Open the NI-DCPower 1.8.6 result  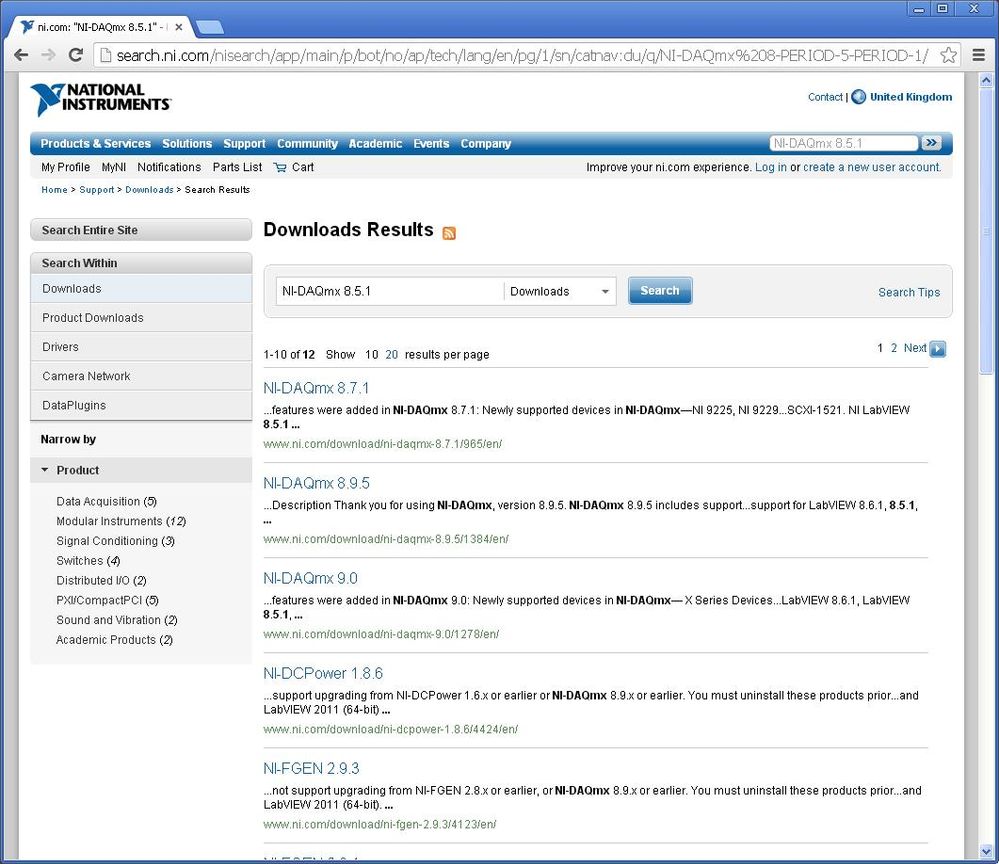click(x=323, y=673)
